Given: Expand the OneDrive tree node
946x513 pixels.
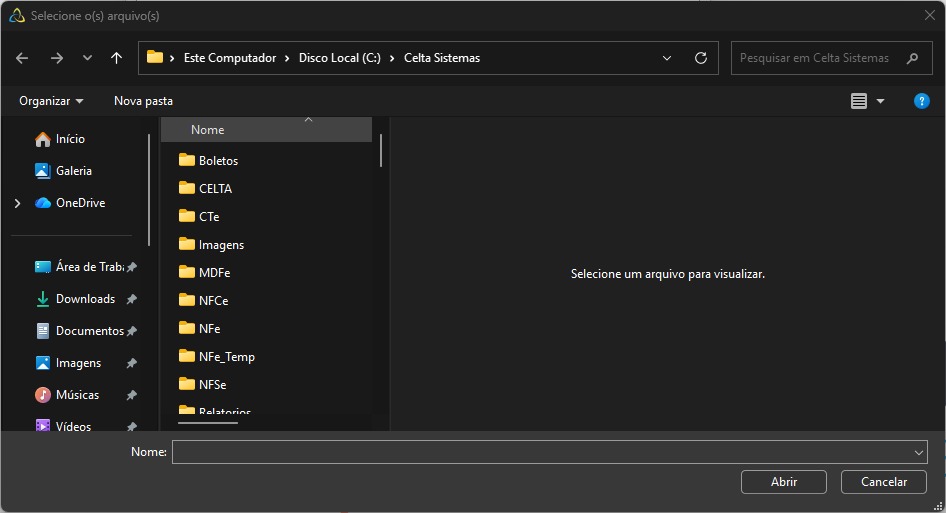Looking at the screenshot, I should click(x=17, y=203).
